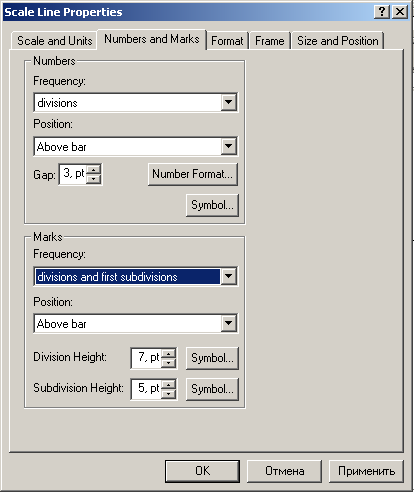Open the Format tab
Screen dimensions: 414x492
click(227, 41)
